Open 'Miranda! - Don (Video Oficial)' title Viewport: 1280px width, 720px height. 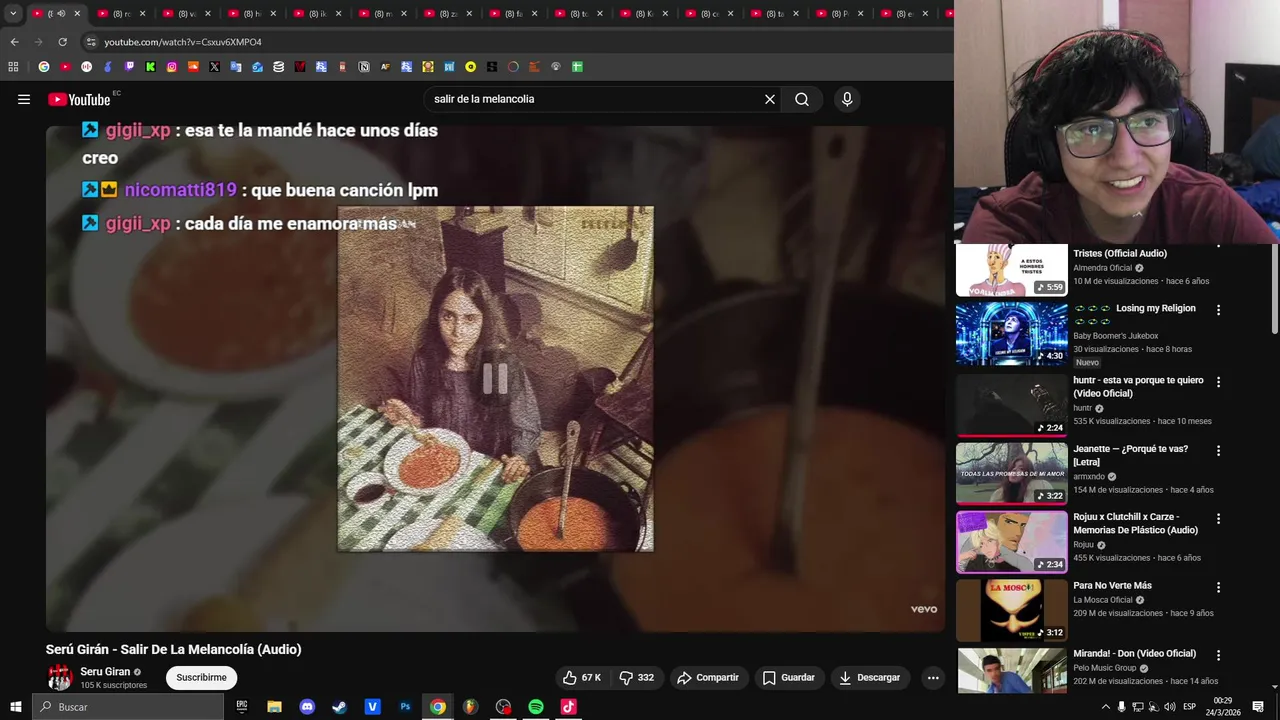(x=1134, y=653)
